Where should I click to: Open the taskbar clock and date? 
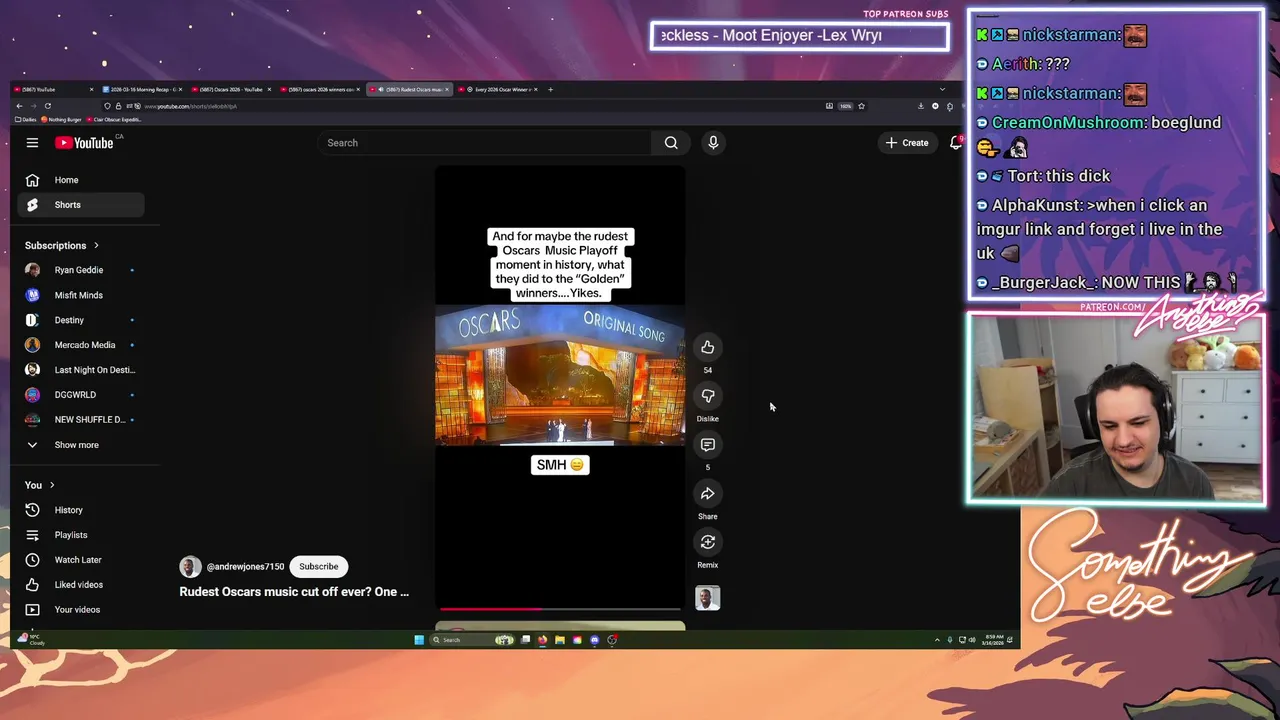[994, 640]
